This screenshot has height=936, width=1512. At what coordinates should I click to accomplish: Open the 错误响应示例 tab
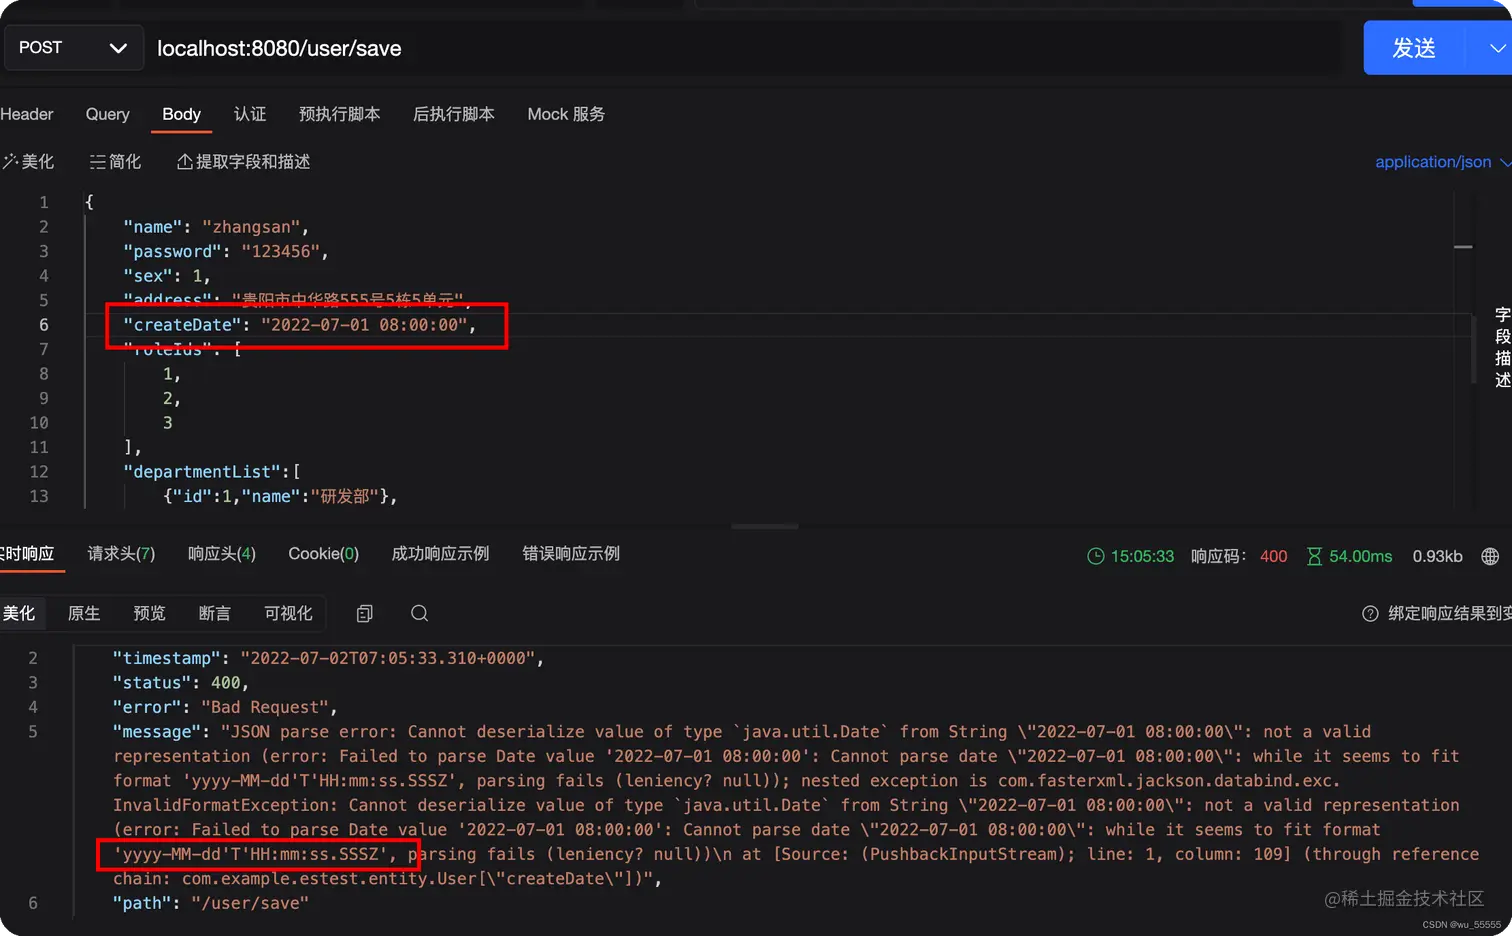tap(571, 554)
